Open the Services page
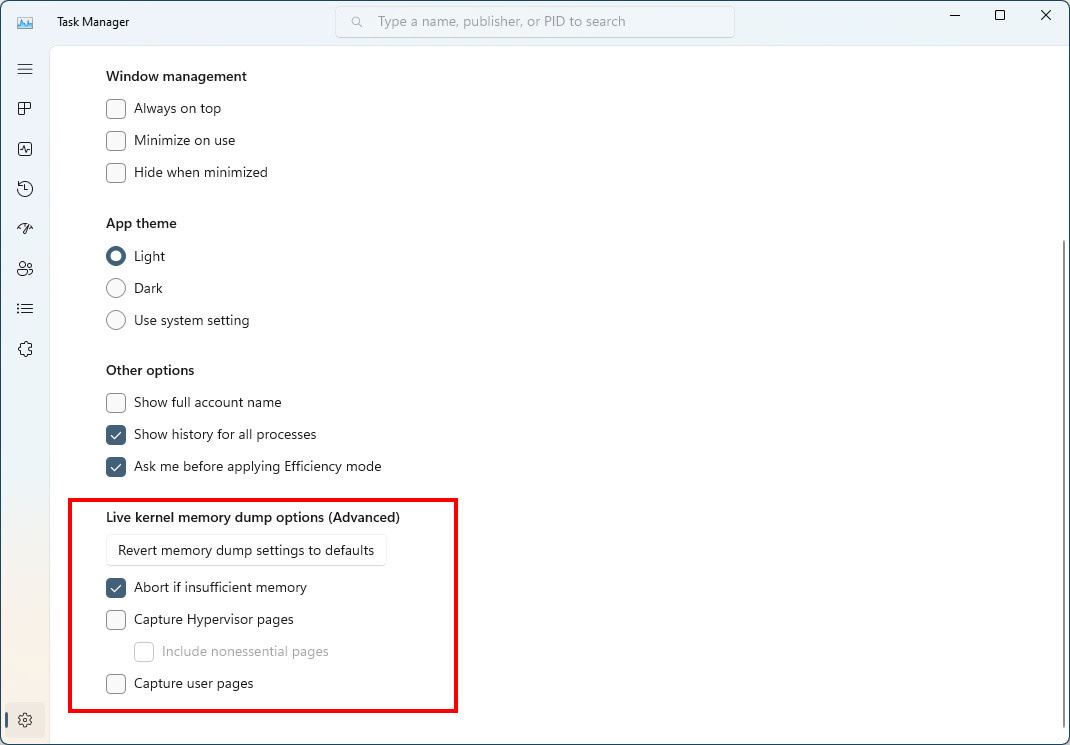 click(24, 348)
